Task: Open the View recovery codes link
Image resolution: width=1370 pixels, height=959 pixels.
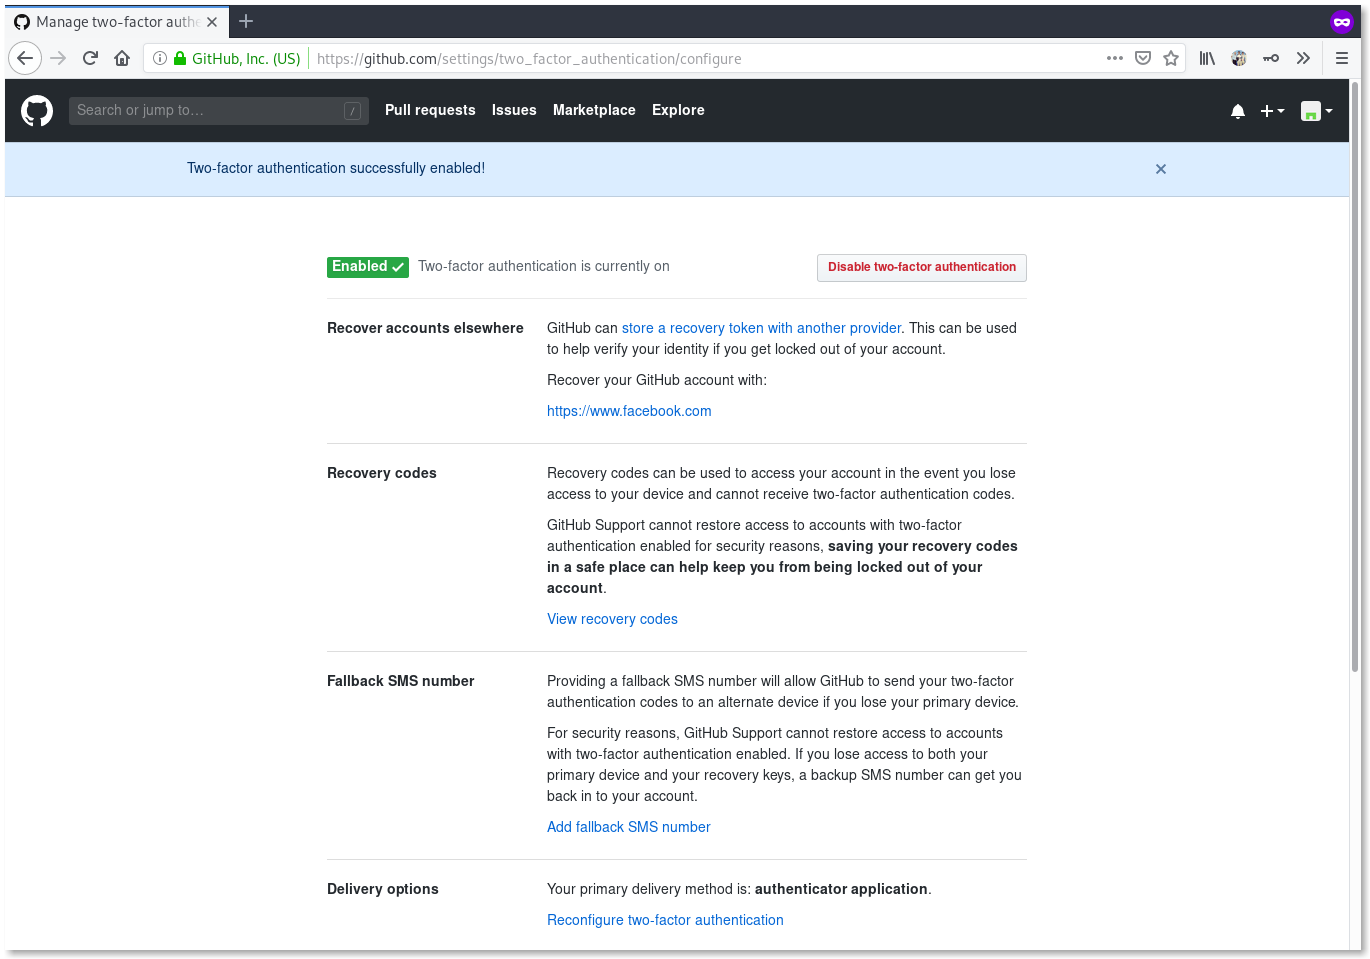Action: [x=612, y=619]
